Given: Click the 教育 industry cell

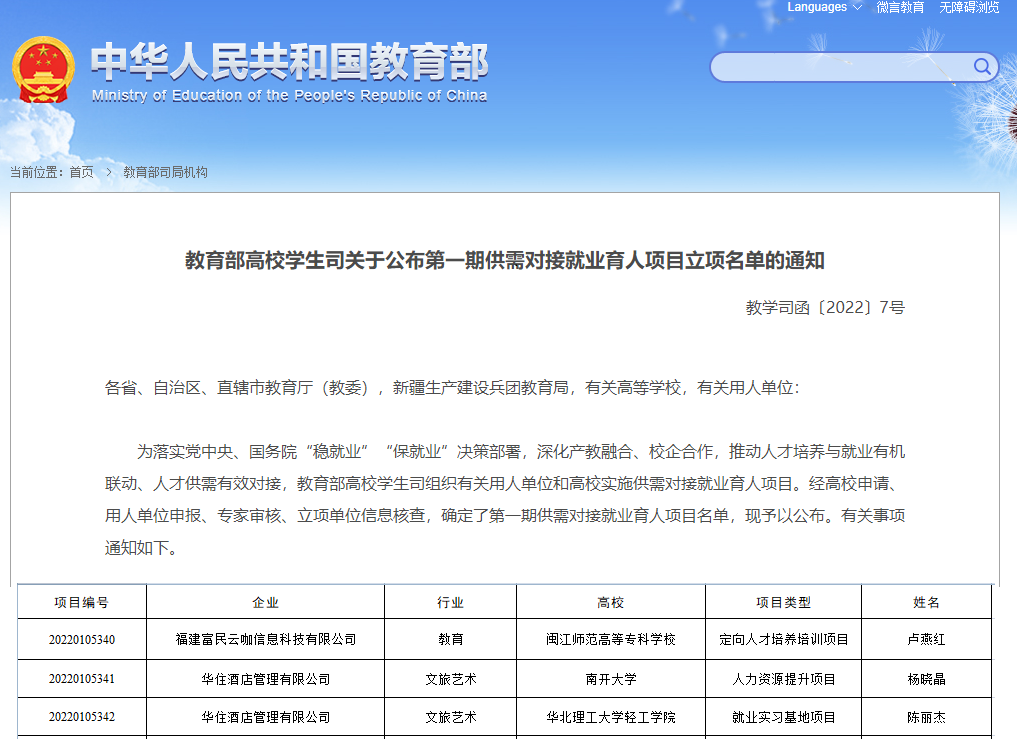Looking at the screenshot, I should pos(451,640).
